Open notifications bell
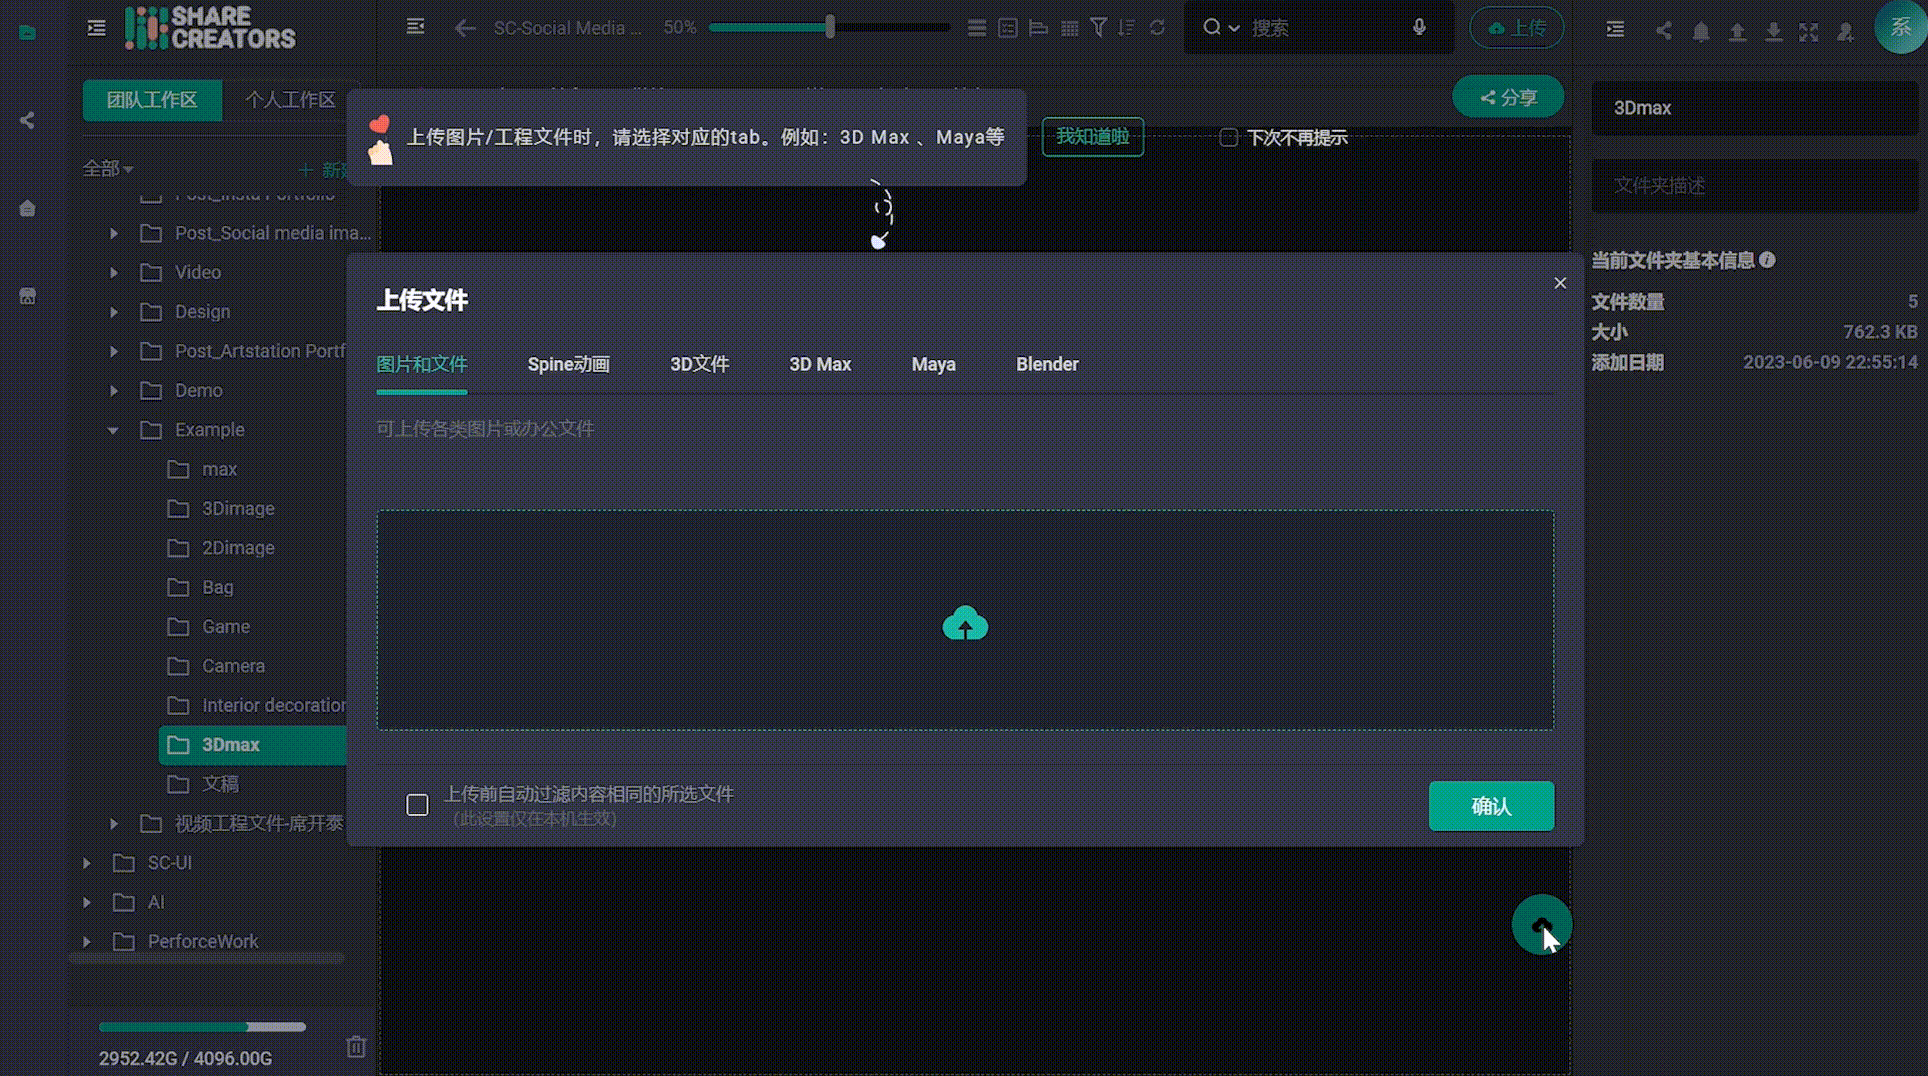 [1701, 32]
